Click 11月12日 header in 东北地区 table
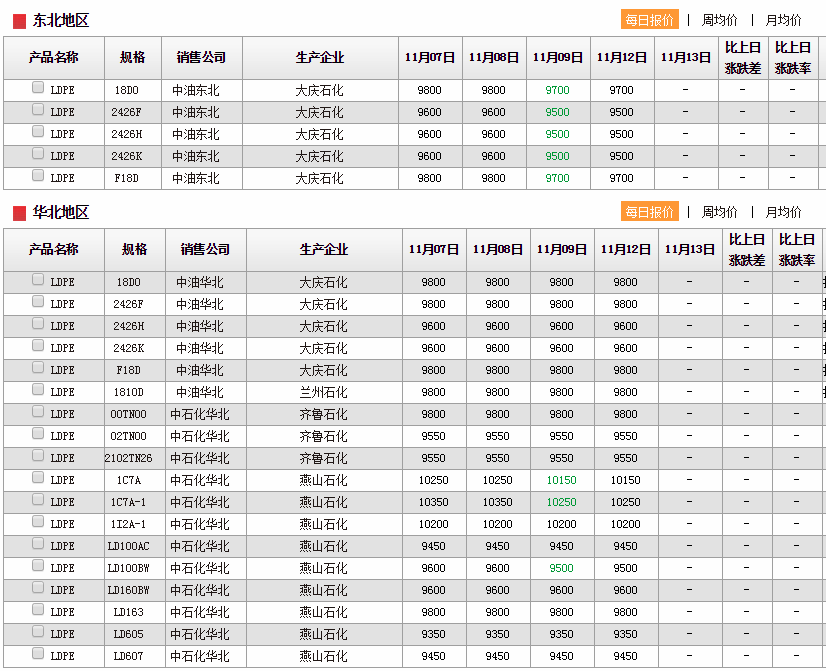 tap(622, 57)
